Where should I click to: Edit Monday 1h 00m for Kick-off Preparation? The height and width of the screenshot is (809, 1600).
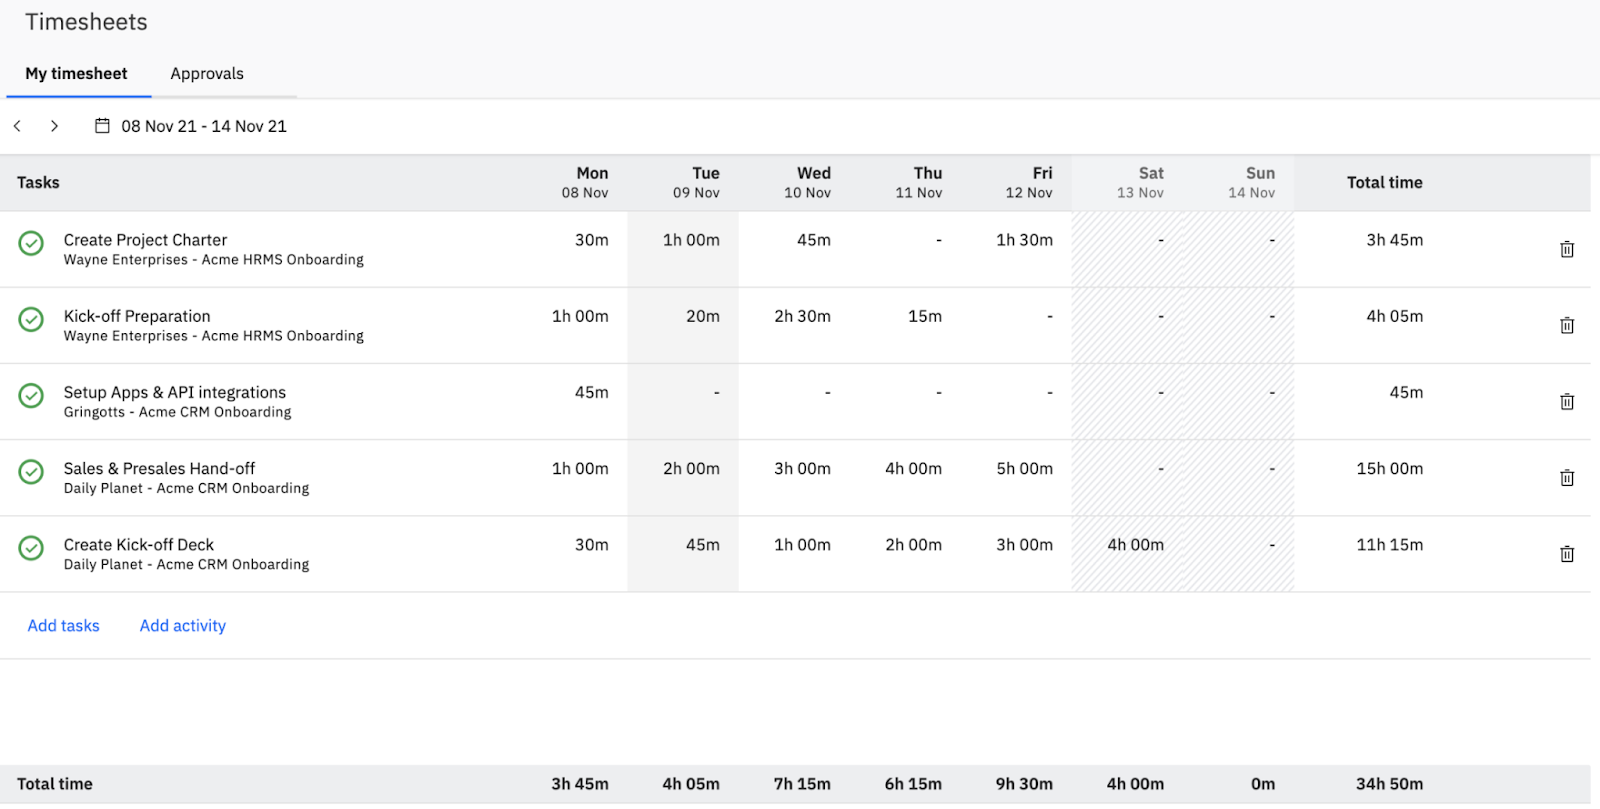(580, 316)
